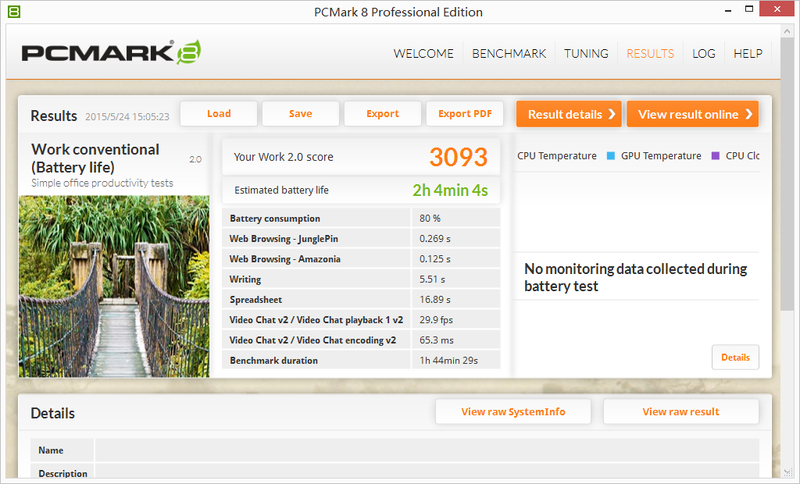The image size is (800, 484).
Task: Click the scrollbar up arrow
Action: click(x=786, y=31)
